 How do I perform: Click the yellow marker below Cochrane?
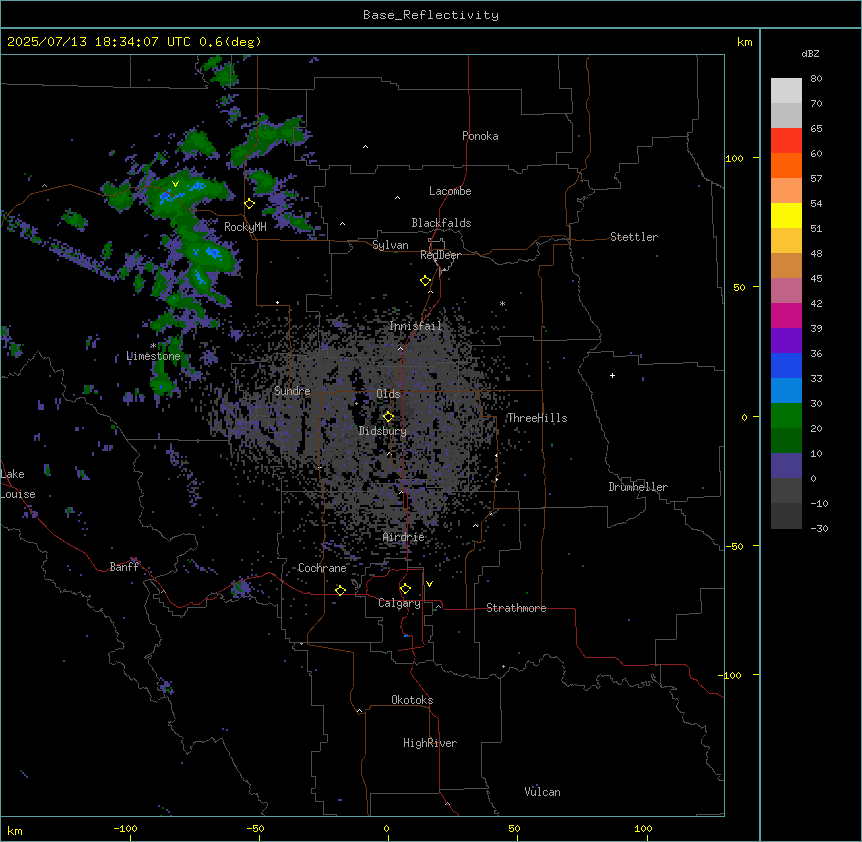[340, 590]
